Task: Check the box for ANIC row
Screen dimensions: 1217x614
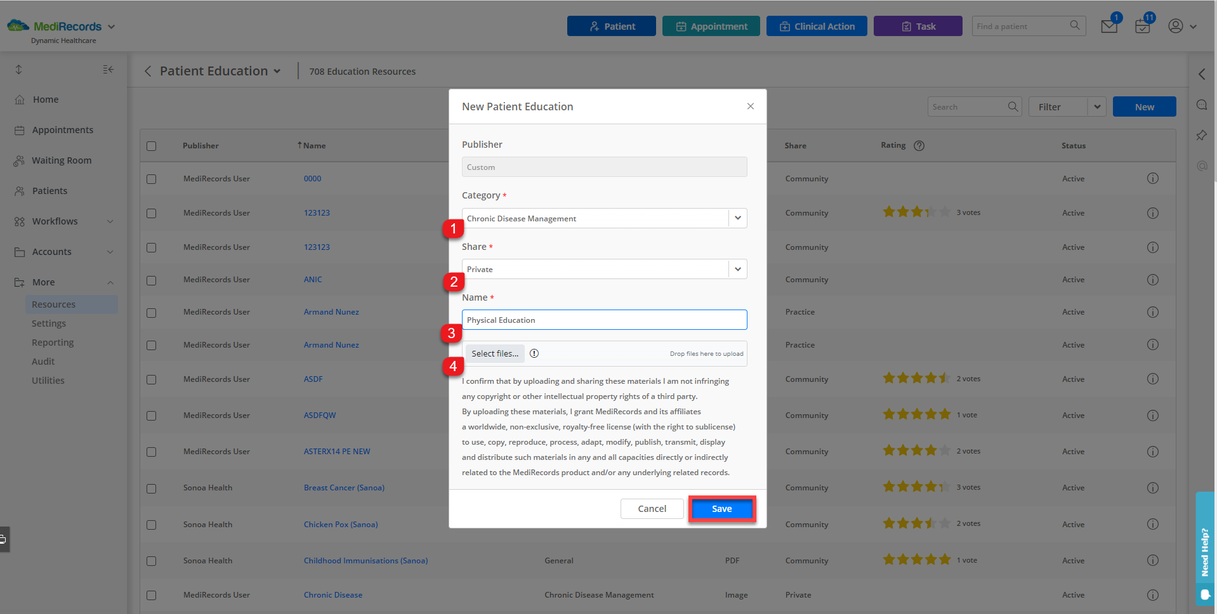Action: 152,280
